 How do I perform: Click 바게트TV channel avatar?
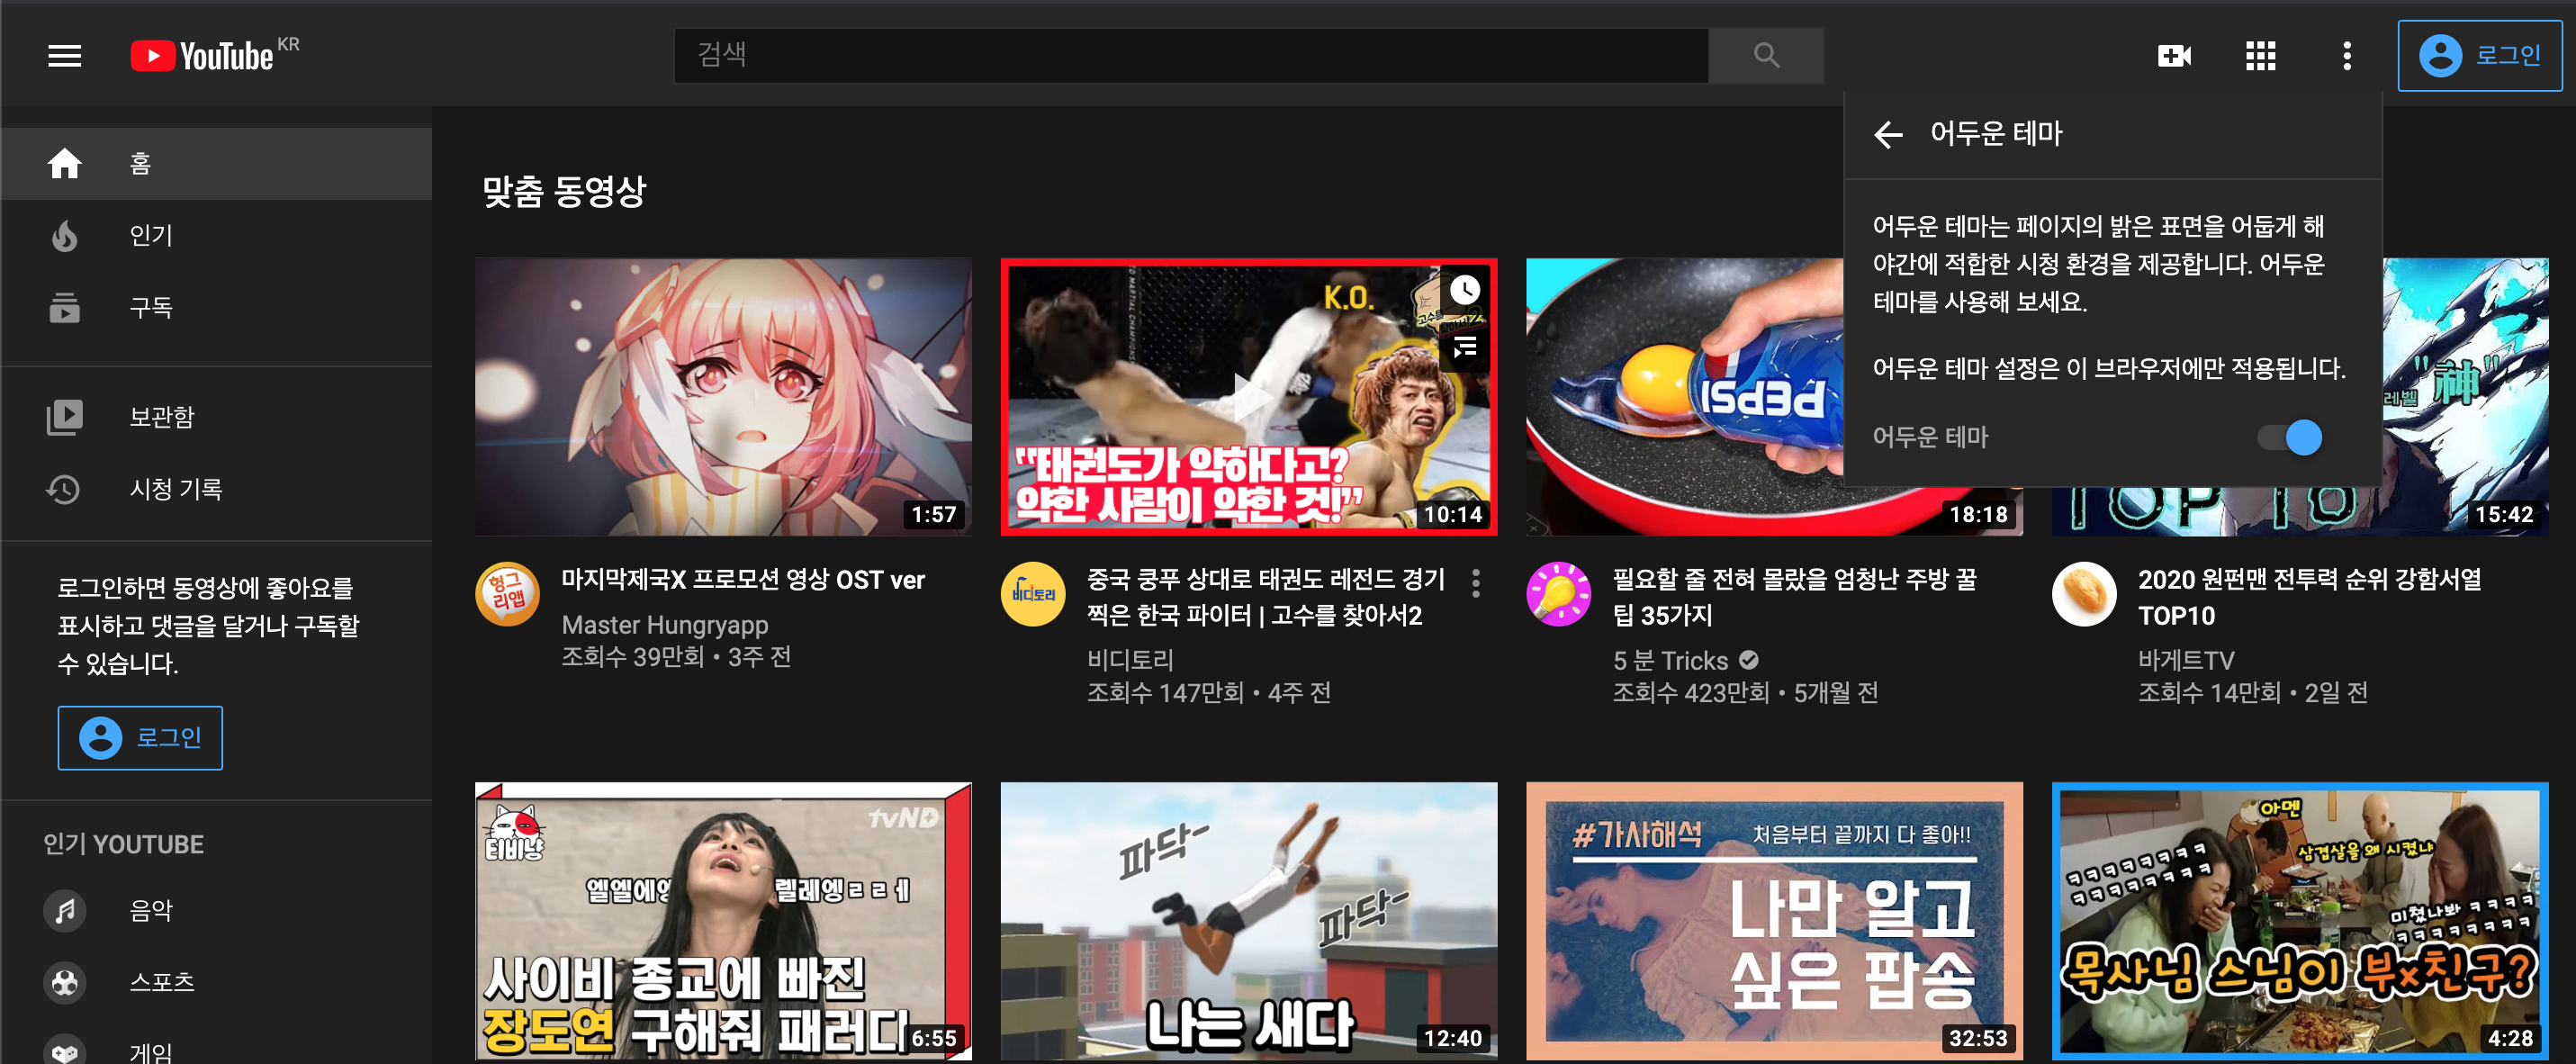(x=2084, y=594)
